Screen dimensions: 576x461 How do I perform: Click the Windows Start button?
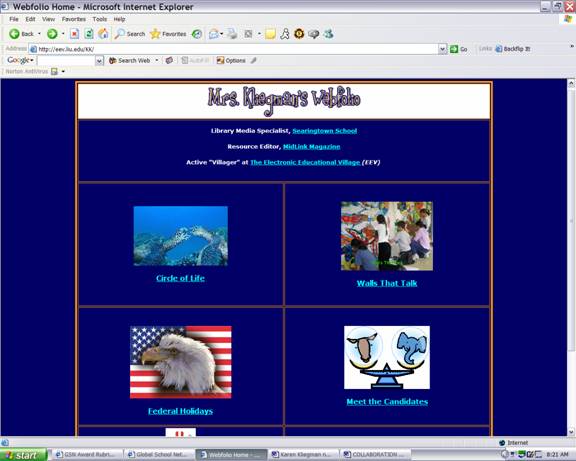click(x=24, y=455)
